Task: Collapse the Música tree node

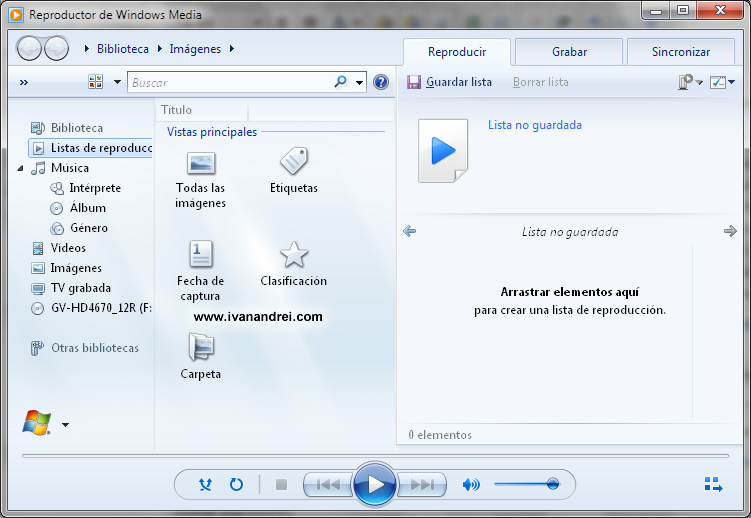Action: pos(20,168)
